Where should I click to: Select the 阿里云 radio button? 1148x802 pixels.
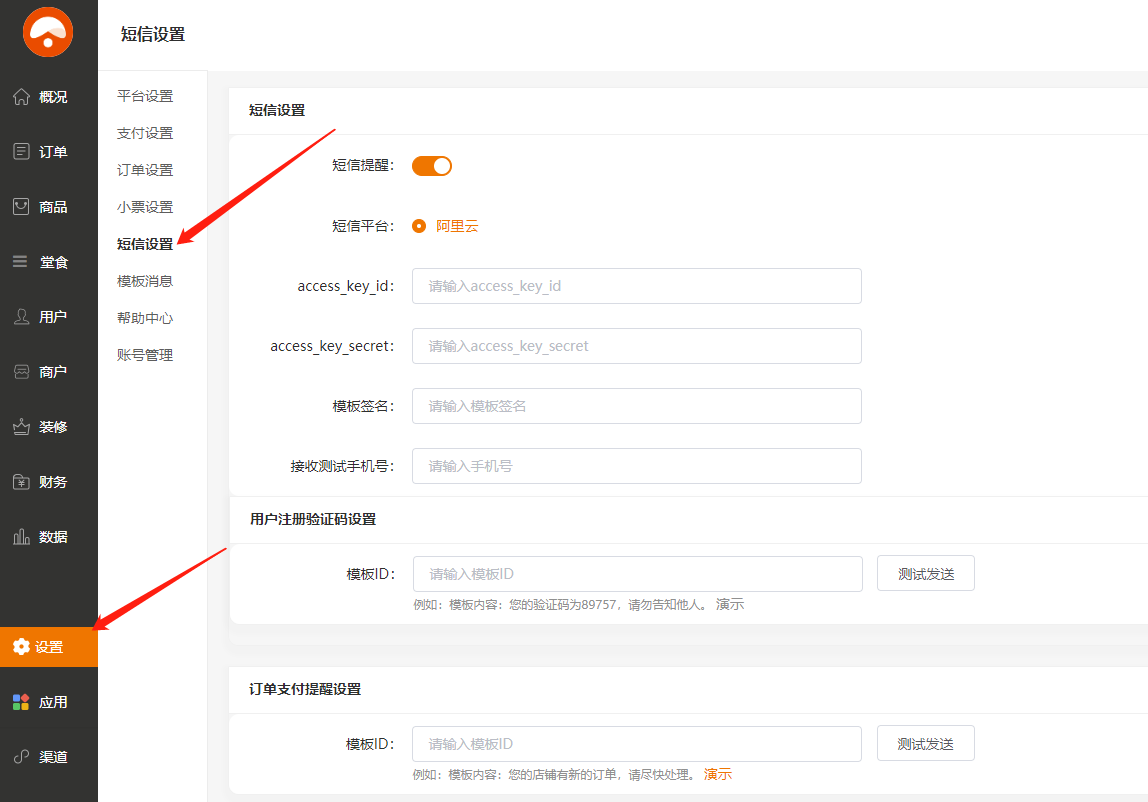[419, 226]
